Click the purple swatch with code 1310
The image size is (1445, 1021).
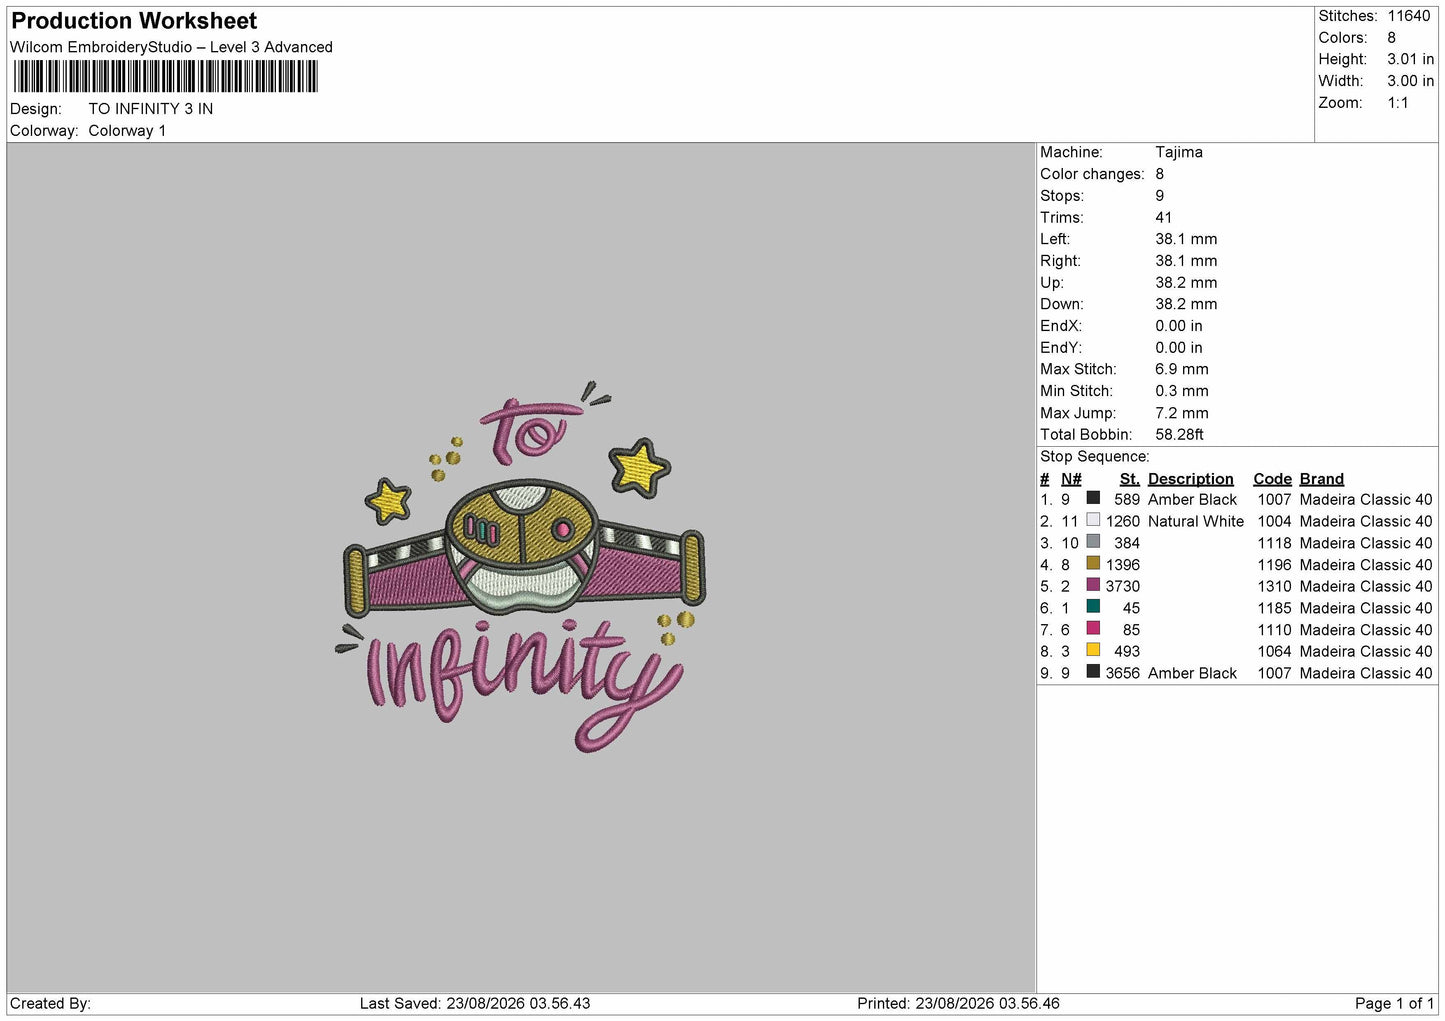pos(1093,585)
